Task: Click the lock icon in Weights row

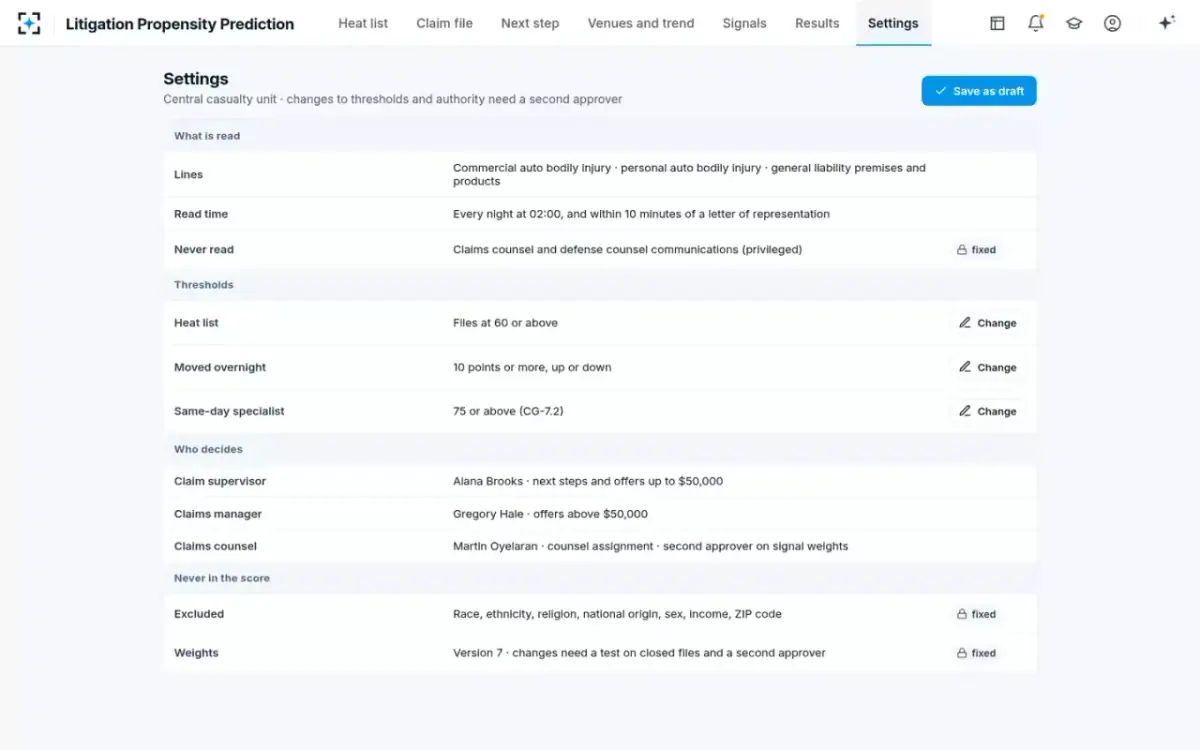Action: (x=962, y=653)
